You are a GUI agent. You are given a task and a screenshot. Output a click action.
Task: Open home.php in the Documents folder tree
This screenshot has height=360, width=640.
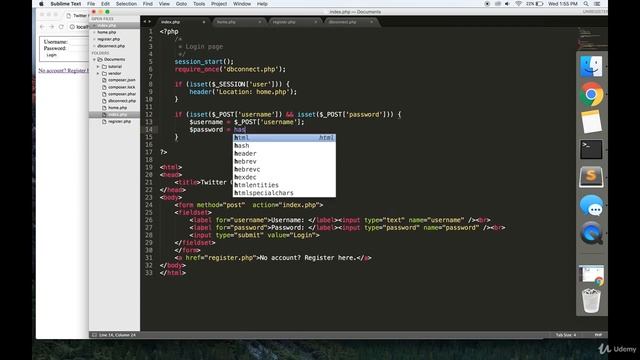point(118,108)
